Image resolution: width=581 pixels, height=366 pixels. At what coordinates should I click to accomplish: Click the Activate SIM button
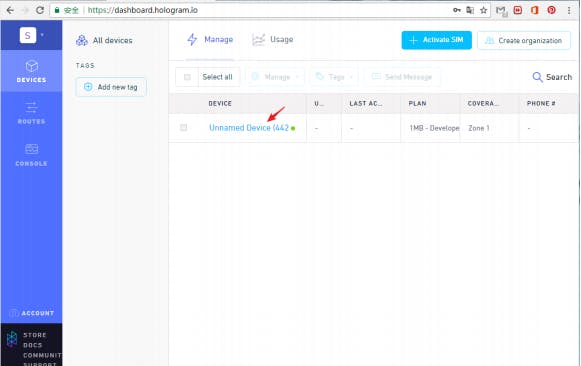coord(436,40)
